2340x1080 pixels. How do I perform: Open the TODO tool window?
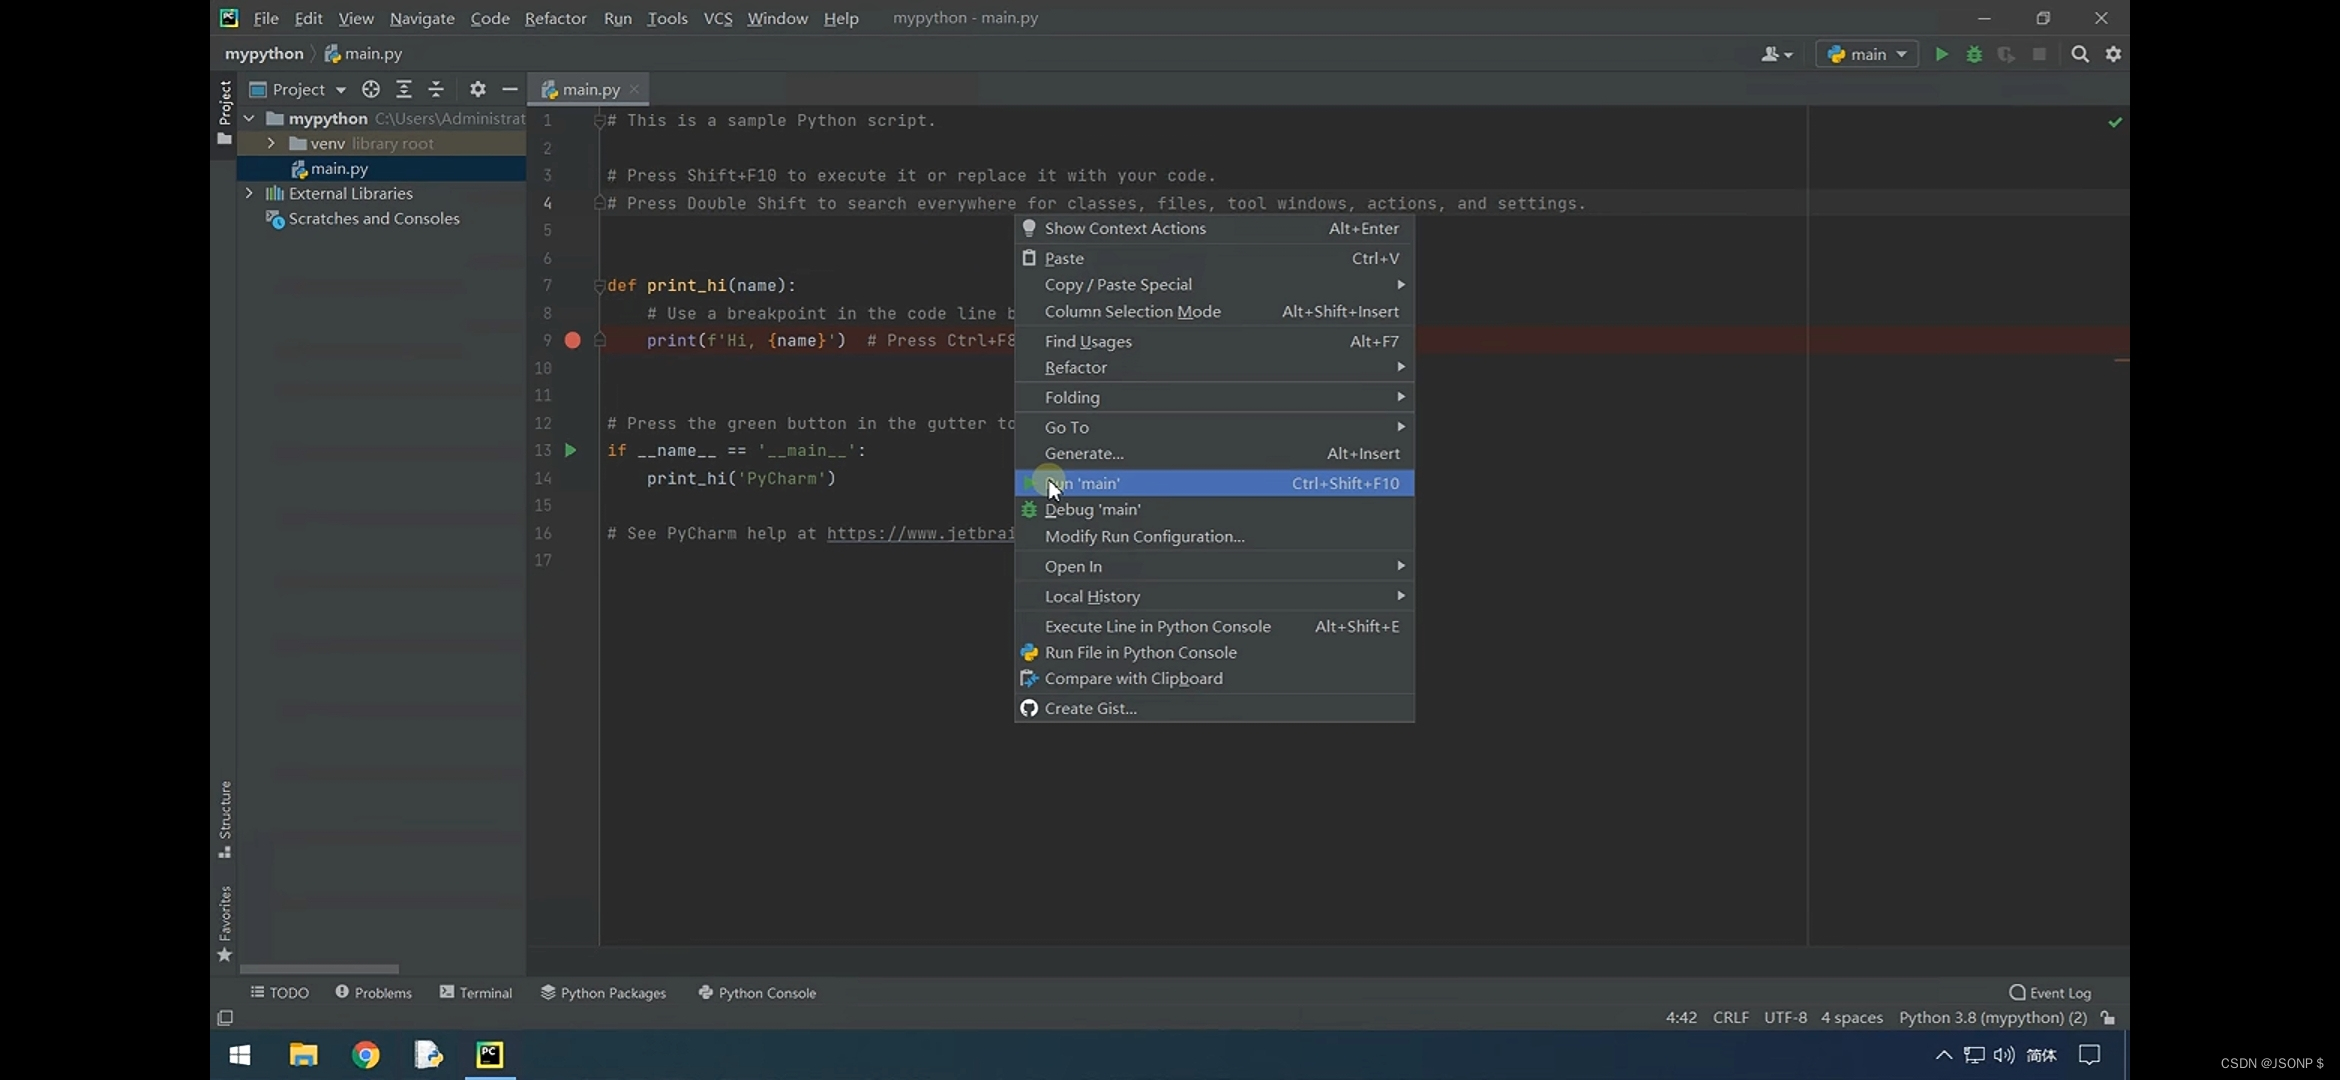[x=279, y=992]
